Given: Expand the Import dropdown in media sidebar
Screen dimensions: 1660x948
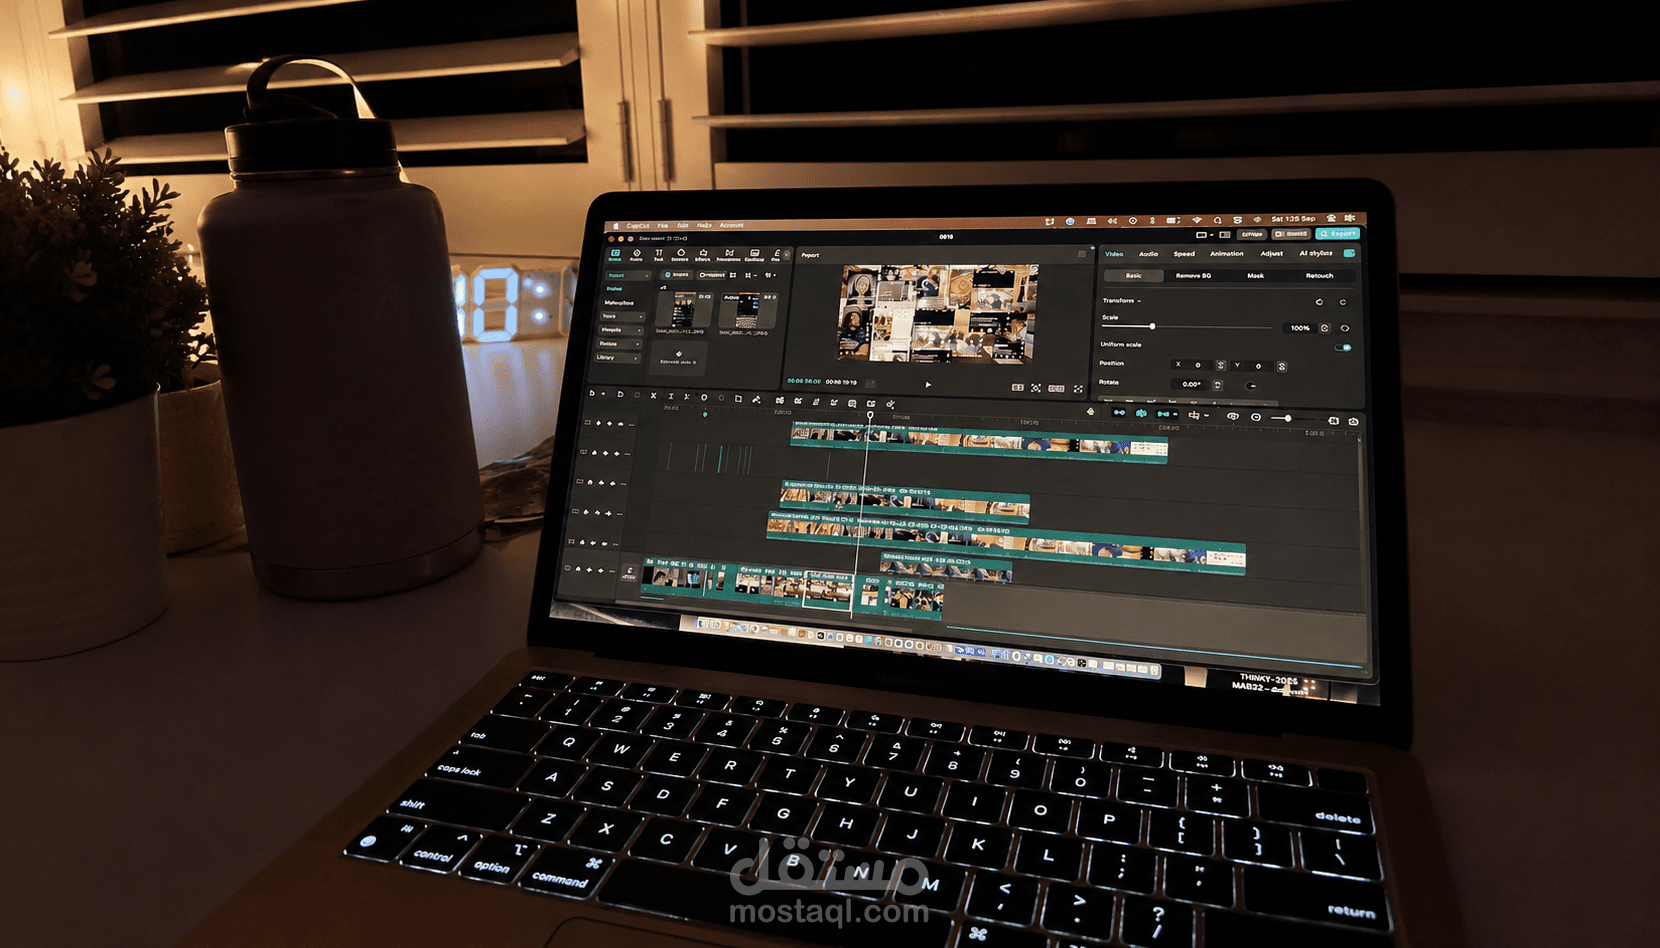Looking at the screenshot, I should [x=628, y=275].
